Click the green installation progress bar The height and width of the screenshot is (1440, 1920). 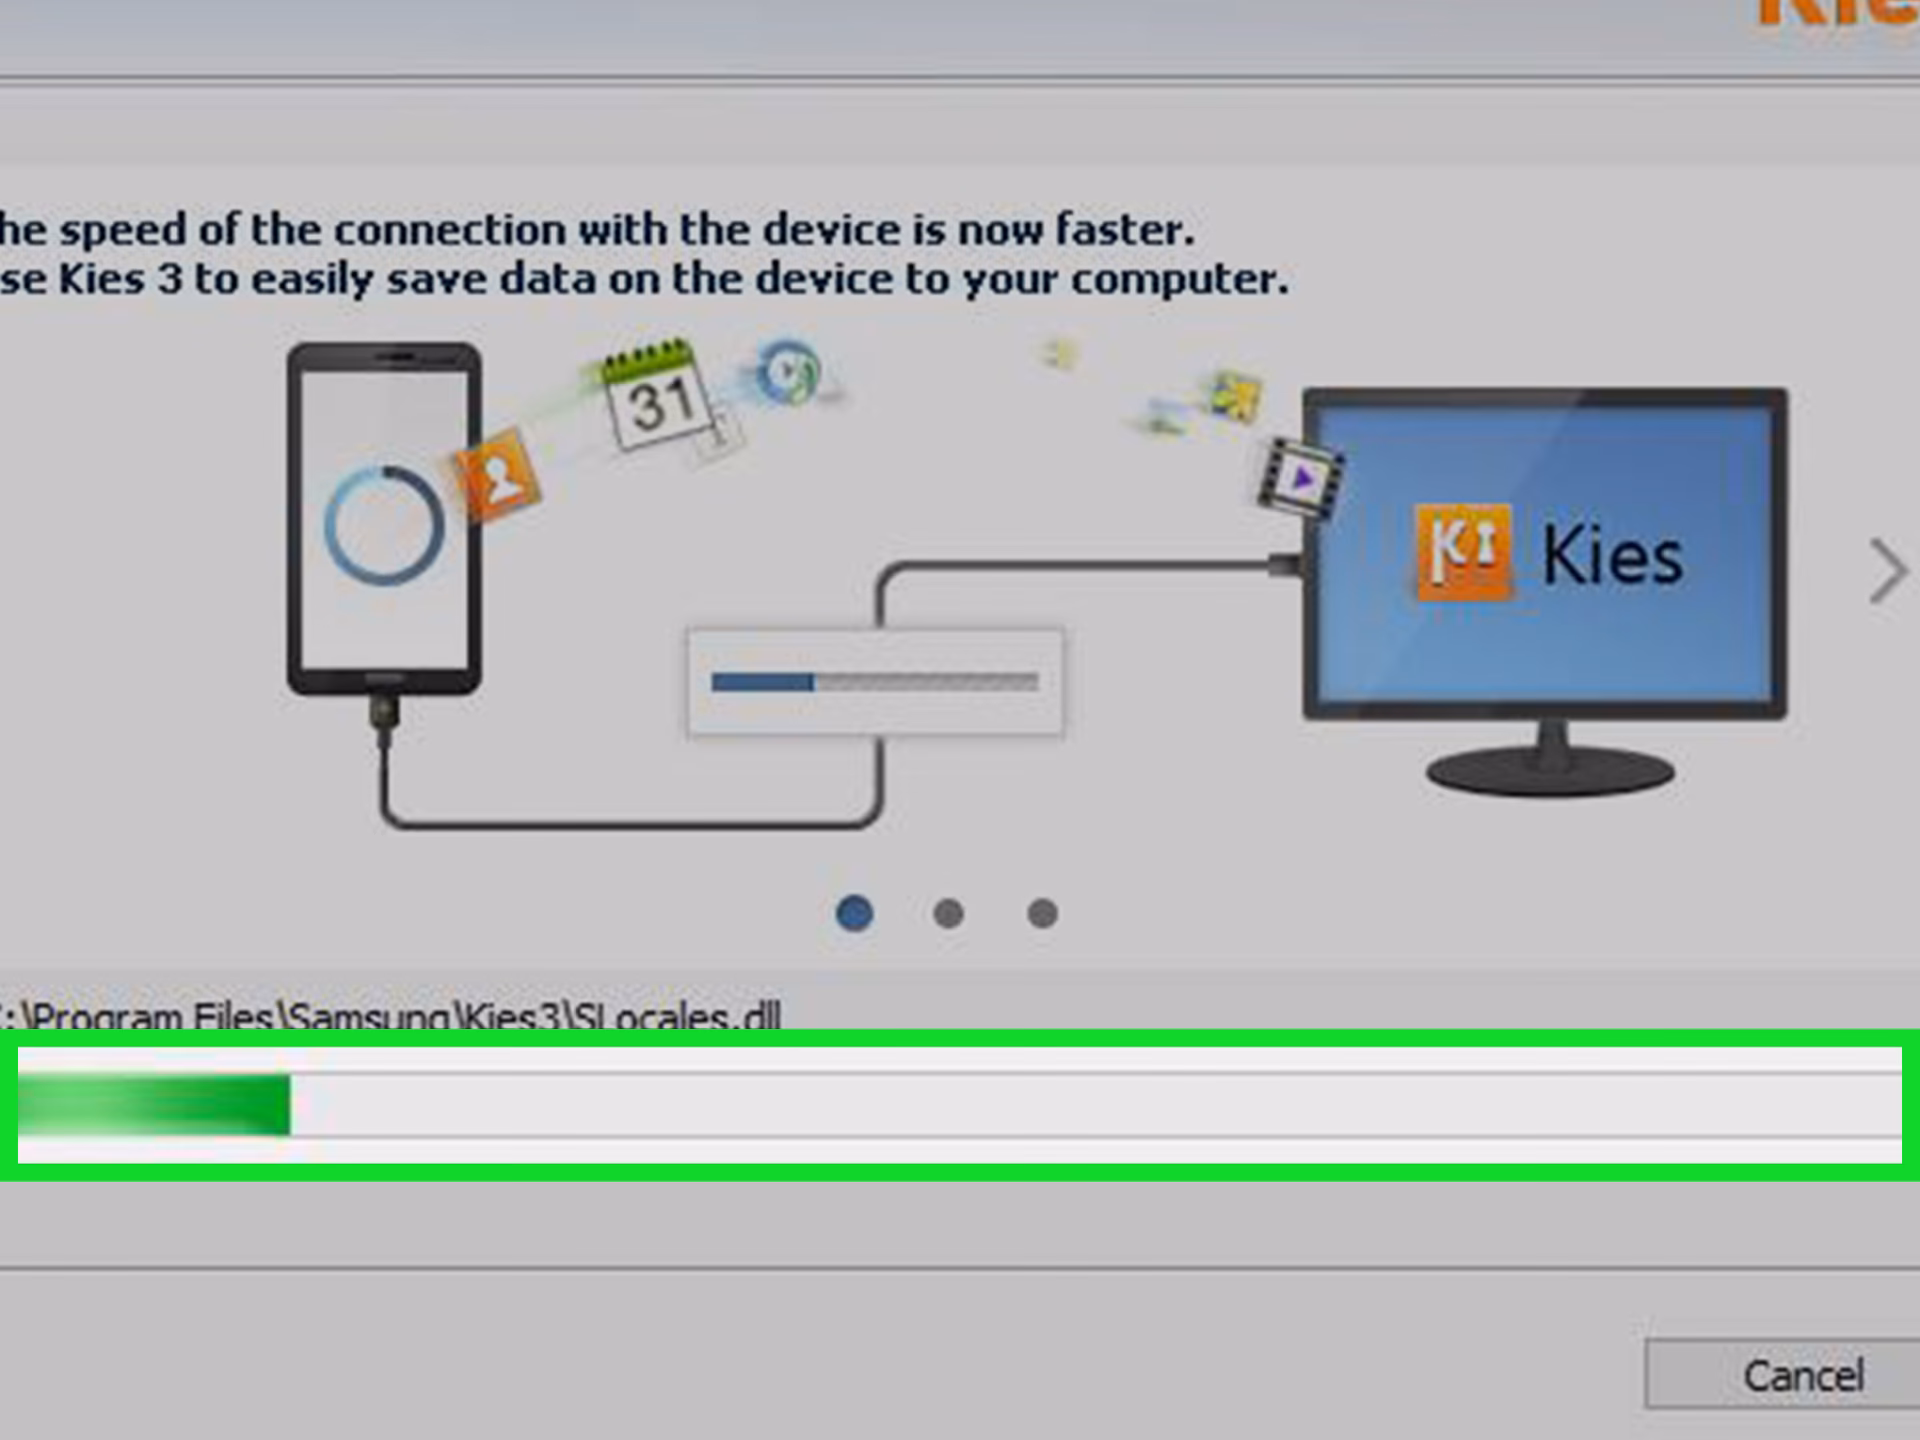pyautogui.click(x=960, y=1105)
